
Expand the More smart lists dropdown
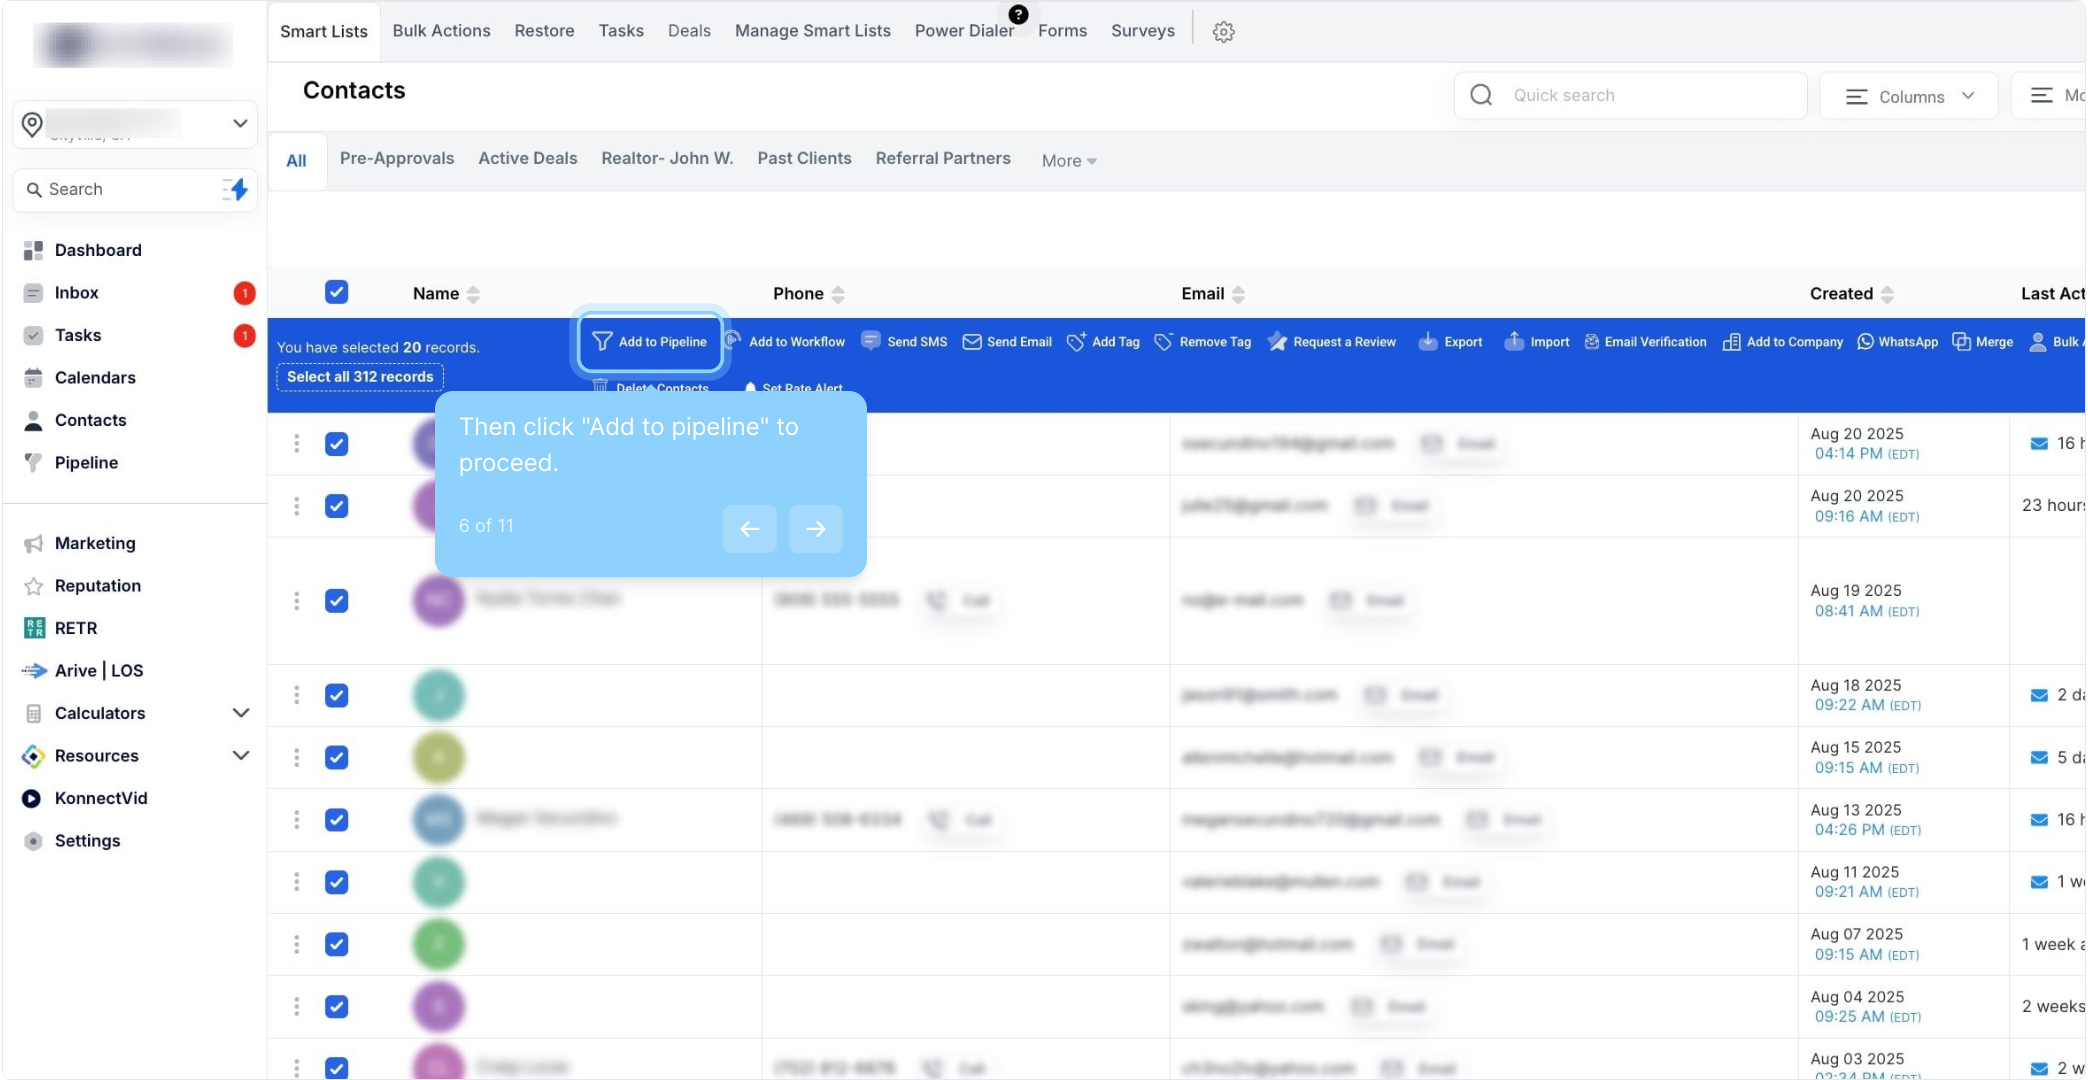(1068, 160)
